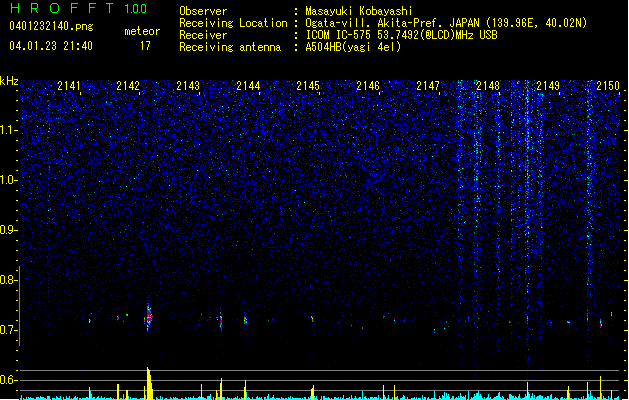Select the filename 0401232140.png
629x400 pixels.
[x=51, y=27]
